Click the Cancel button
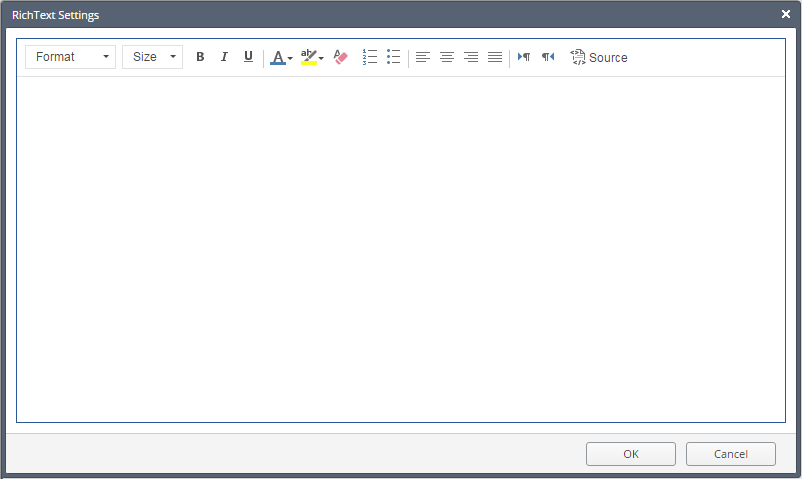This screenshot has height=479, width=802. [730, 454]
